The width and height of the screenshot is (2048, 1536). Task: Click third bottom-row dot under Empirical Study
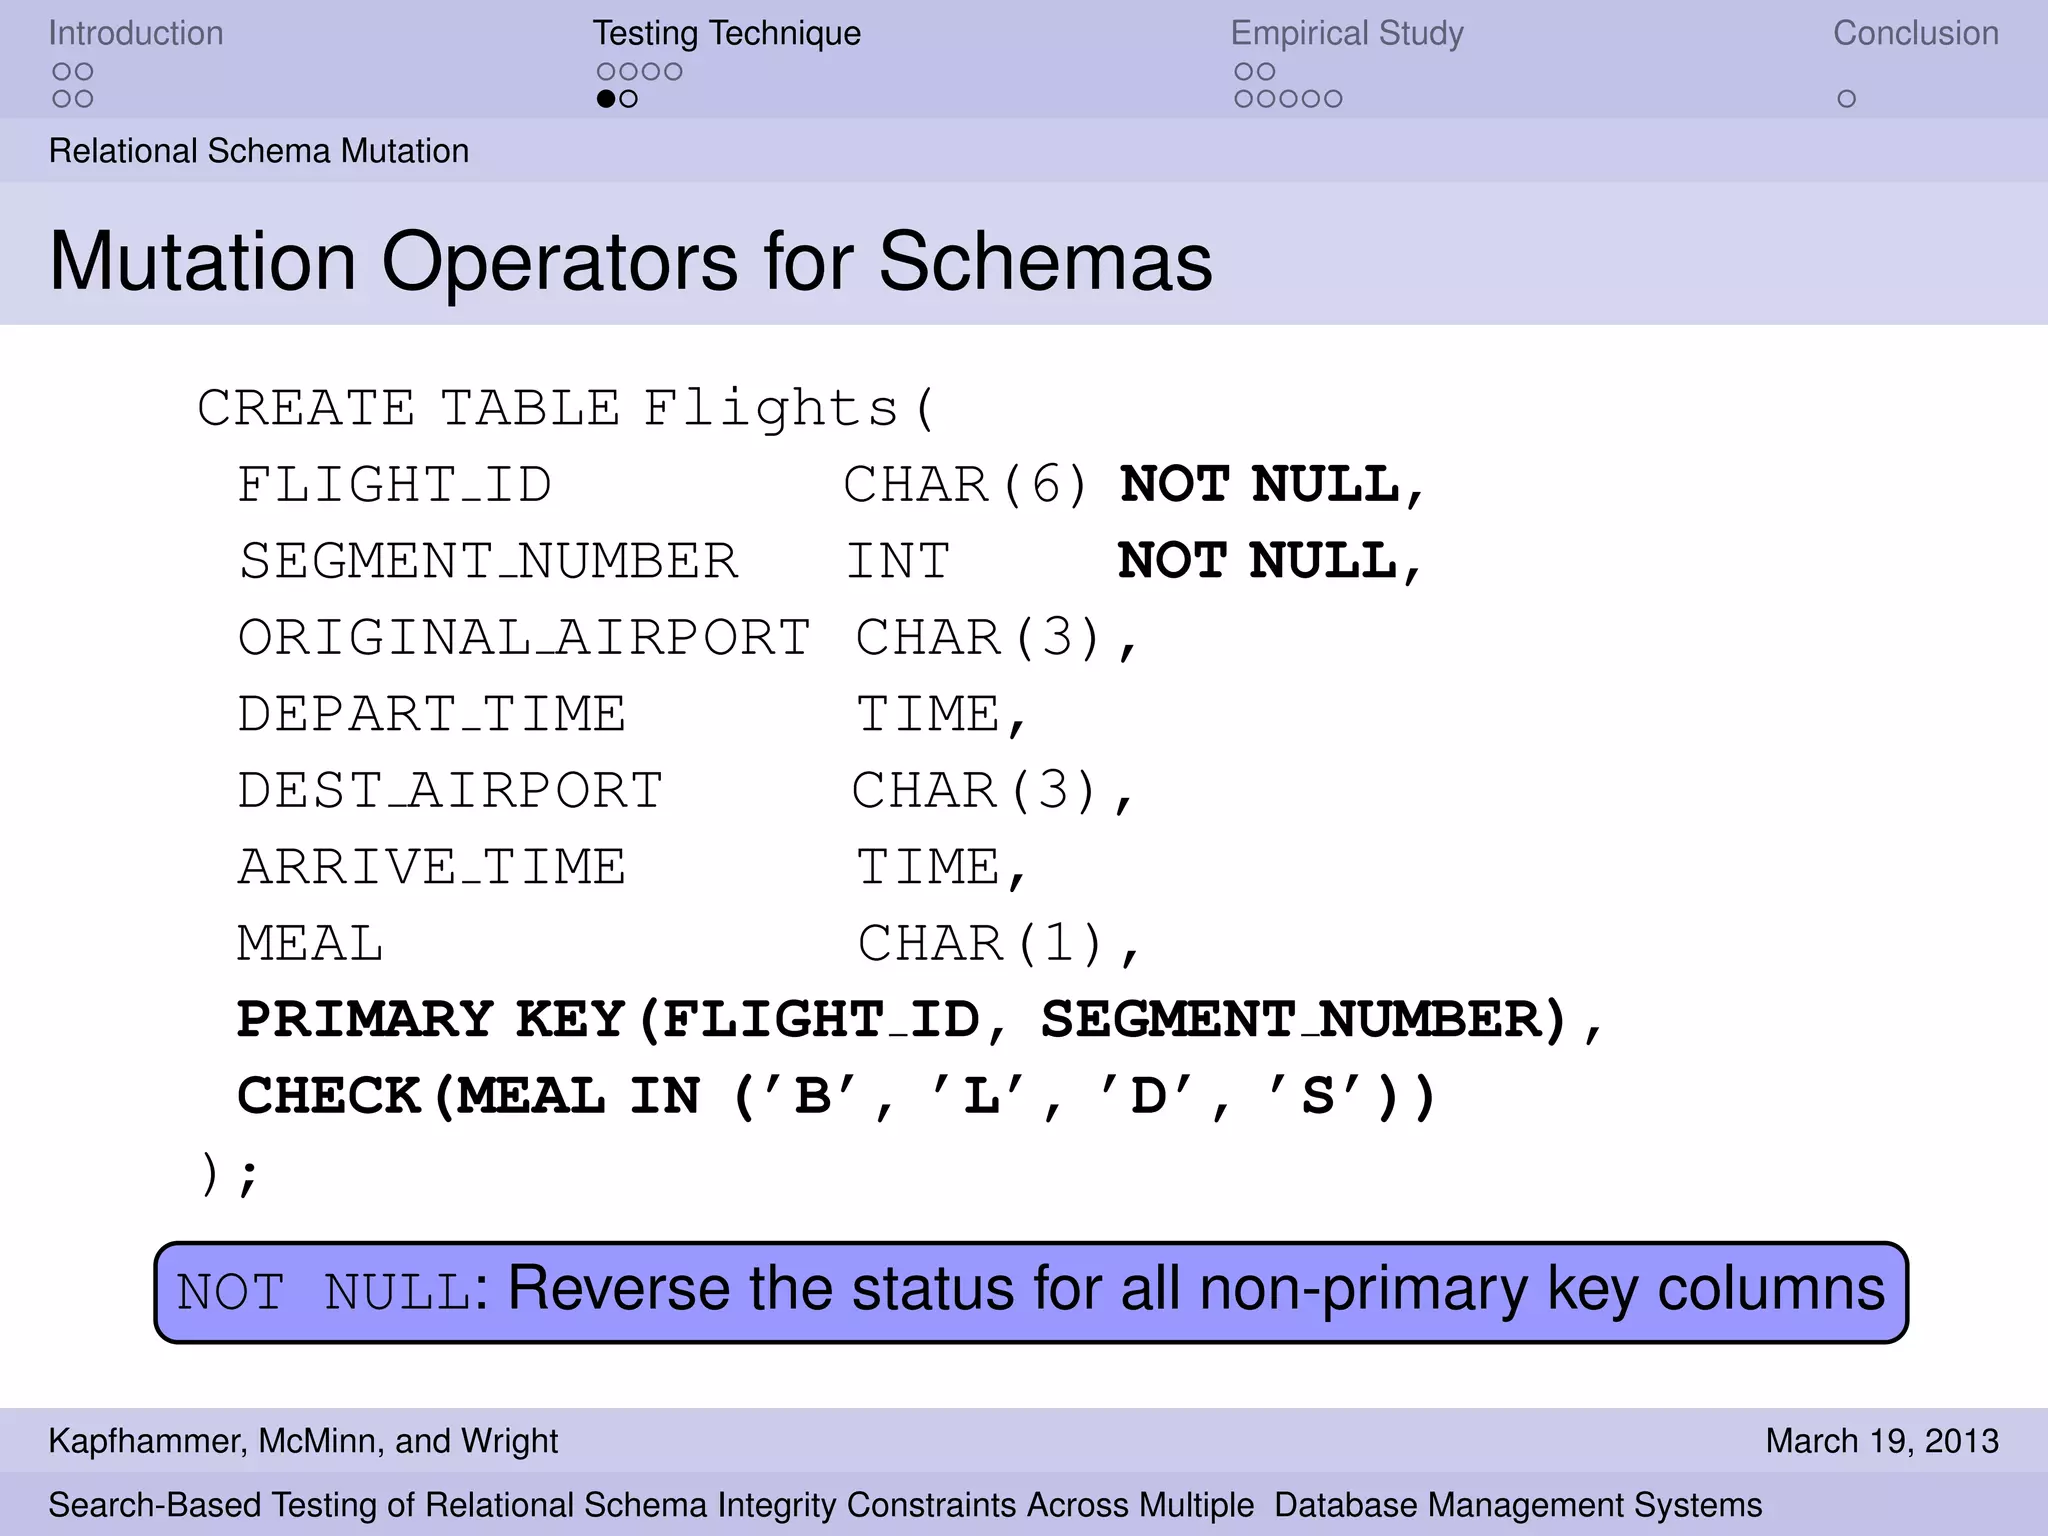coord(1288,99)
